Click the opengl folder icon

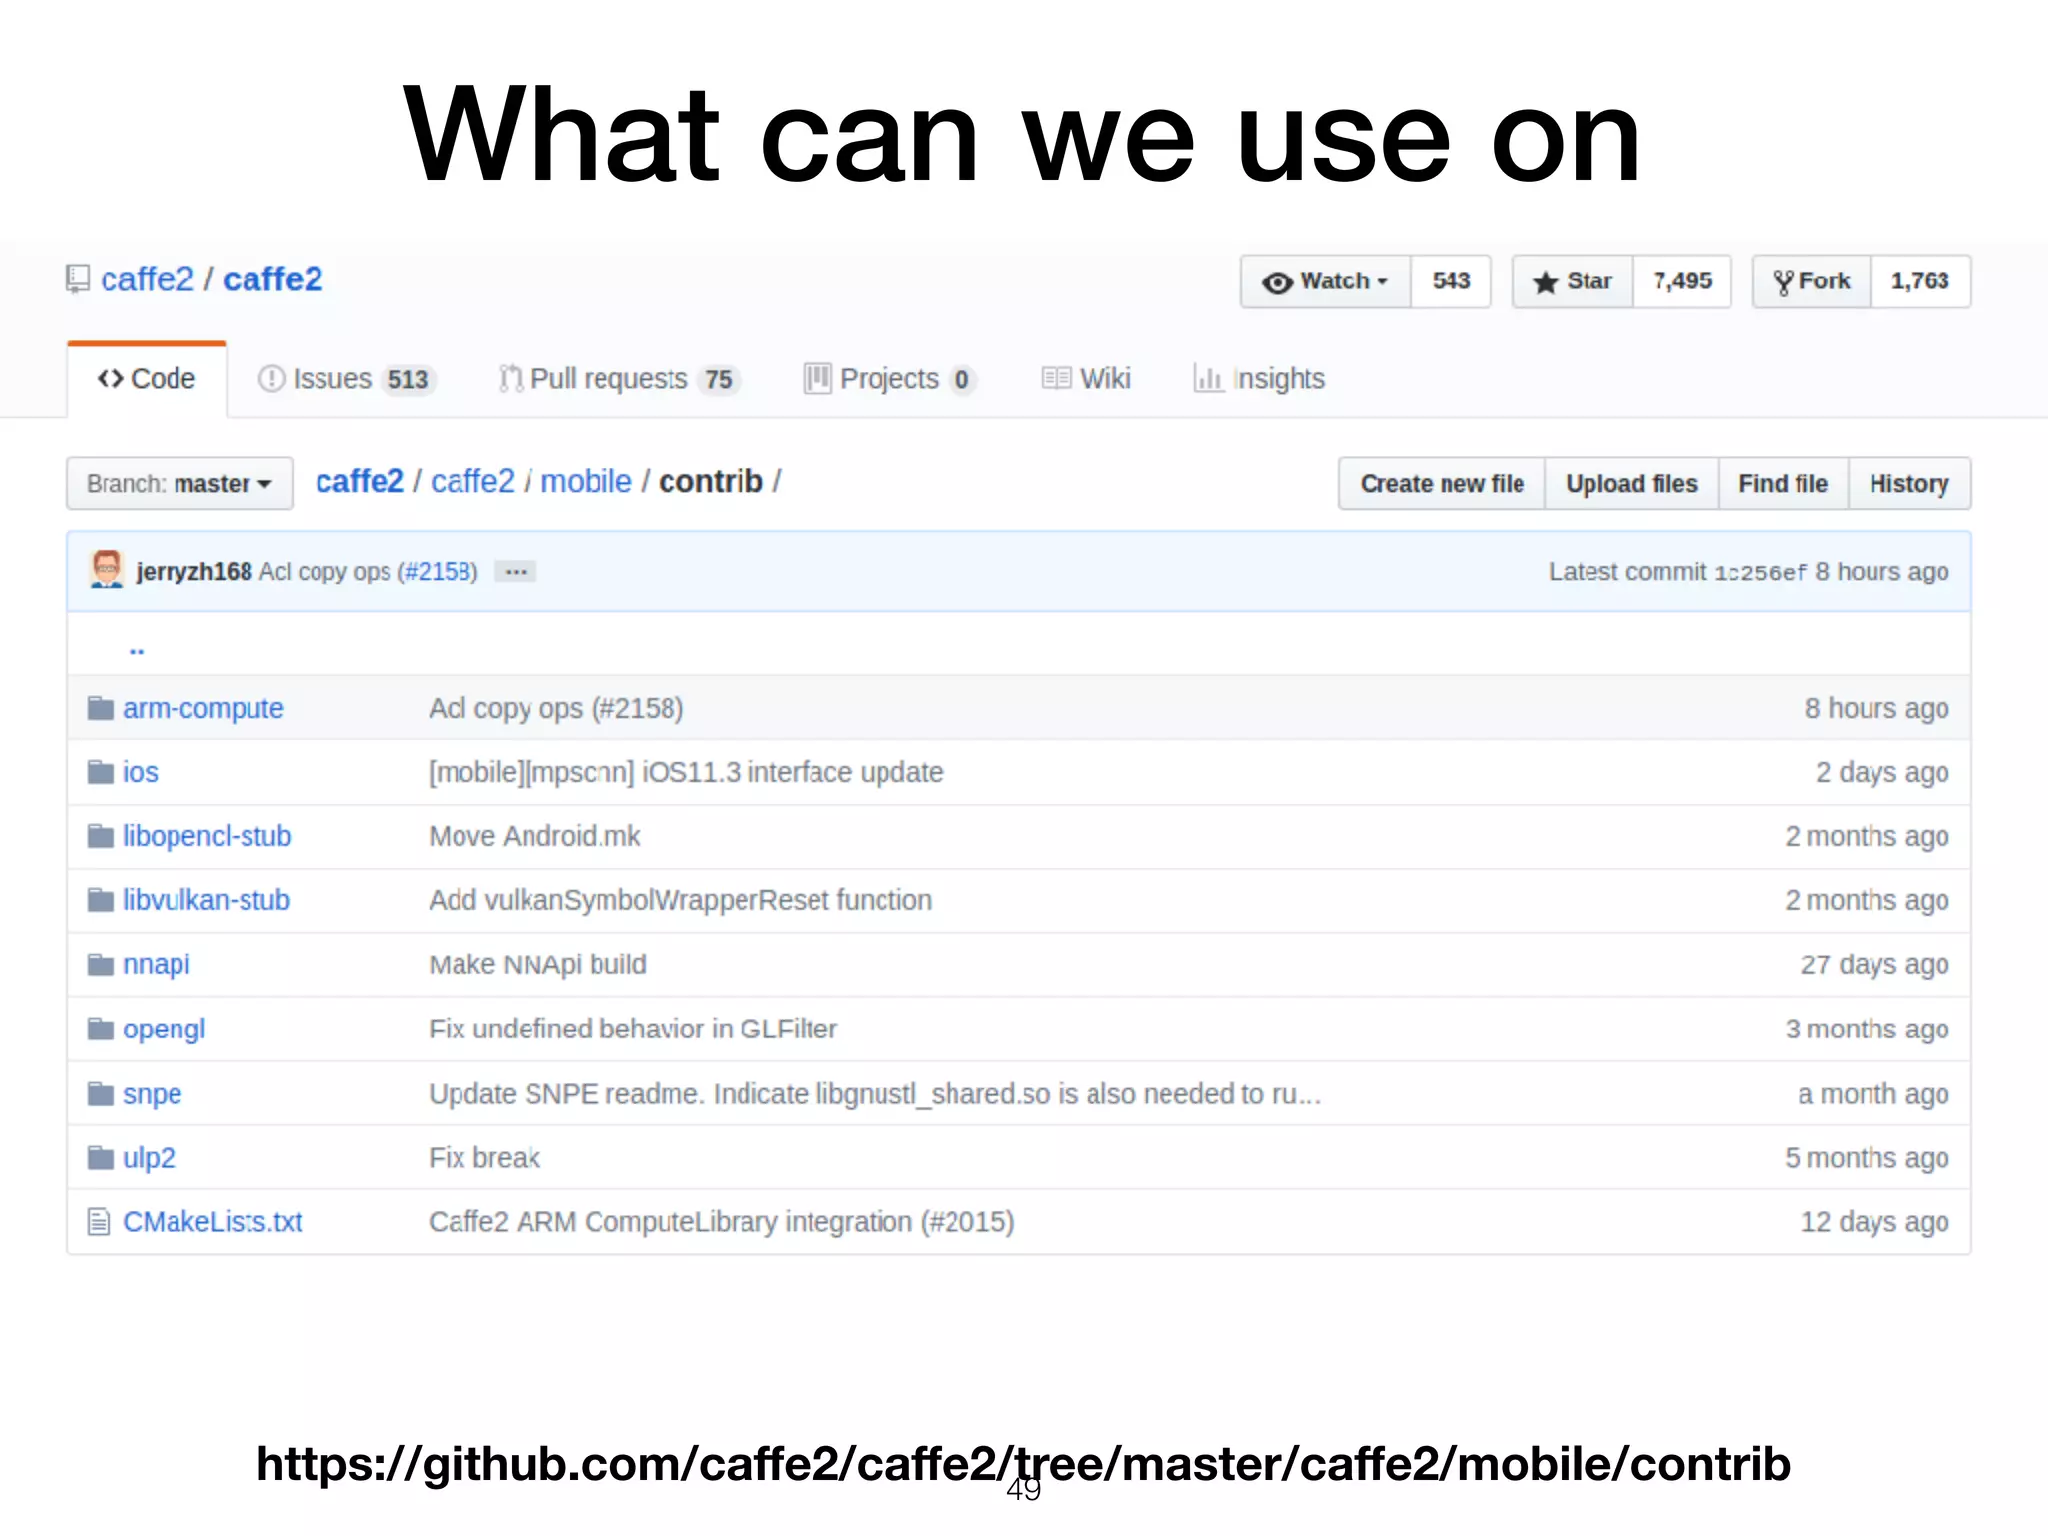pyautogui.click(x=100, y=1028)
